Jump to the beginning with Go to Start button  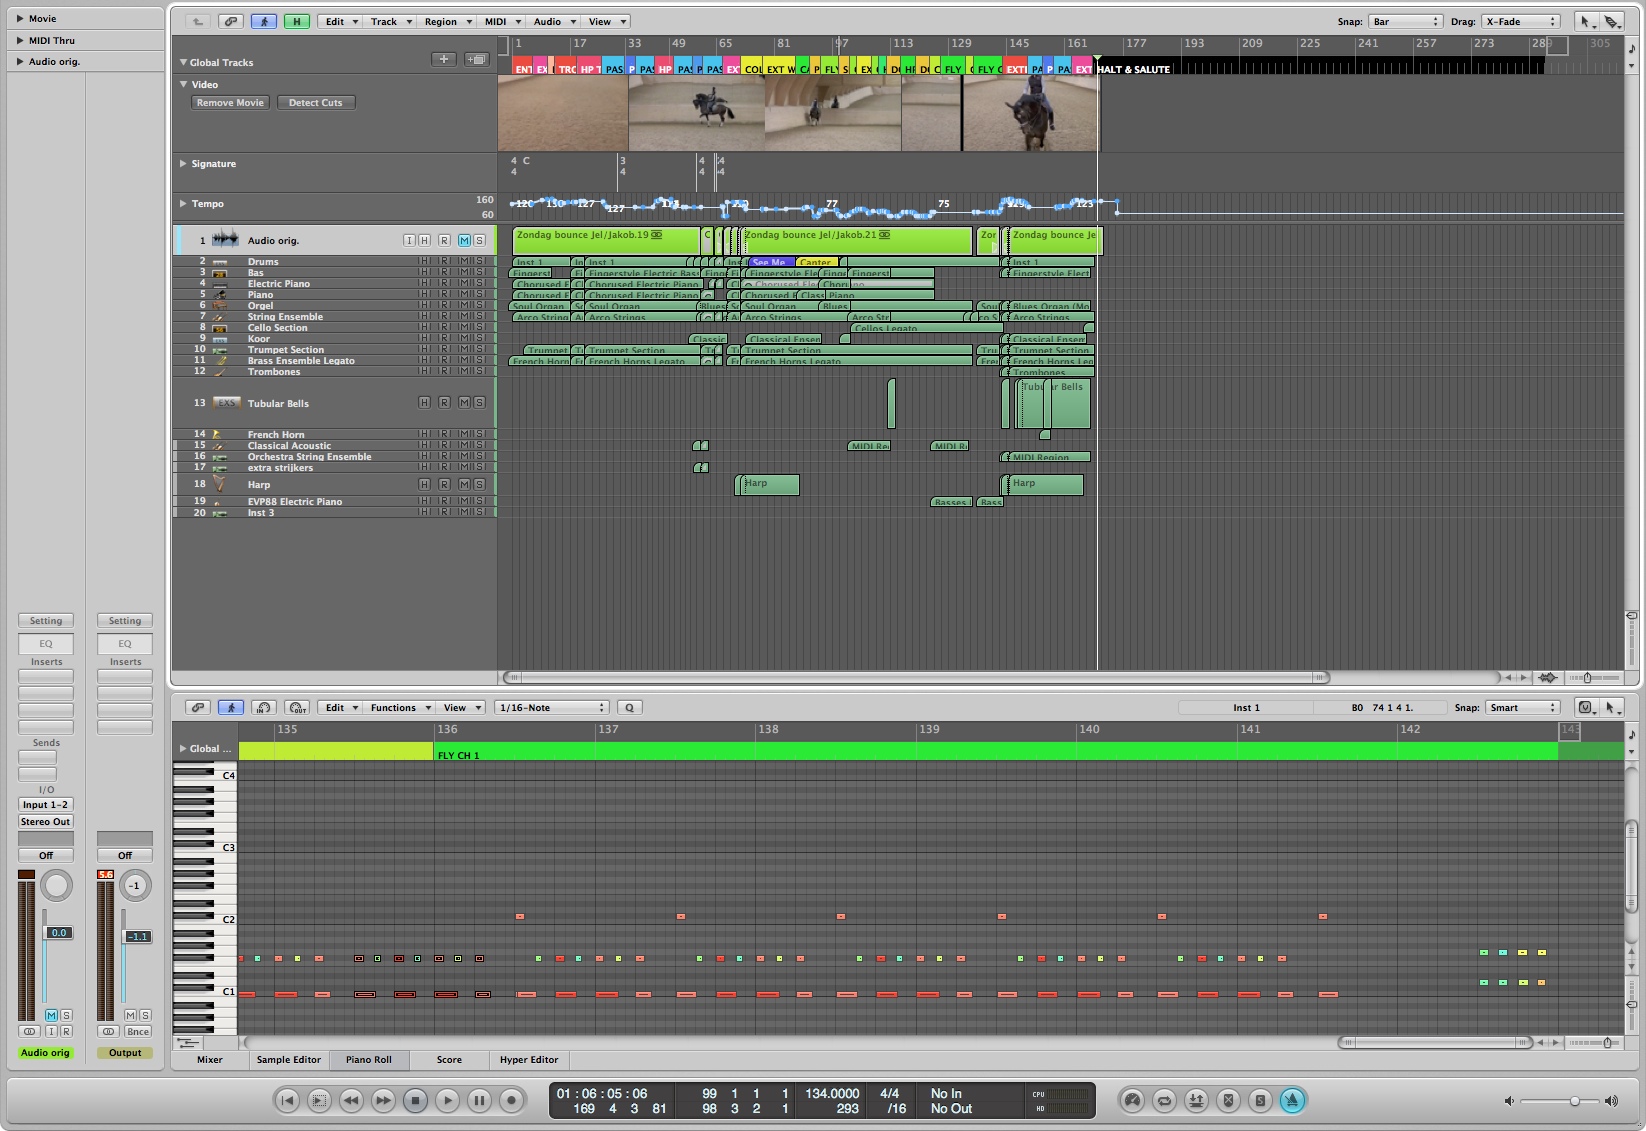pyautogui.click(x=287, y=1101)
